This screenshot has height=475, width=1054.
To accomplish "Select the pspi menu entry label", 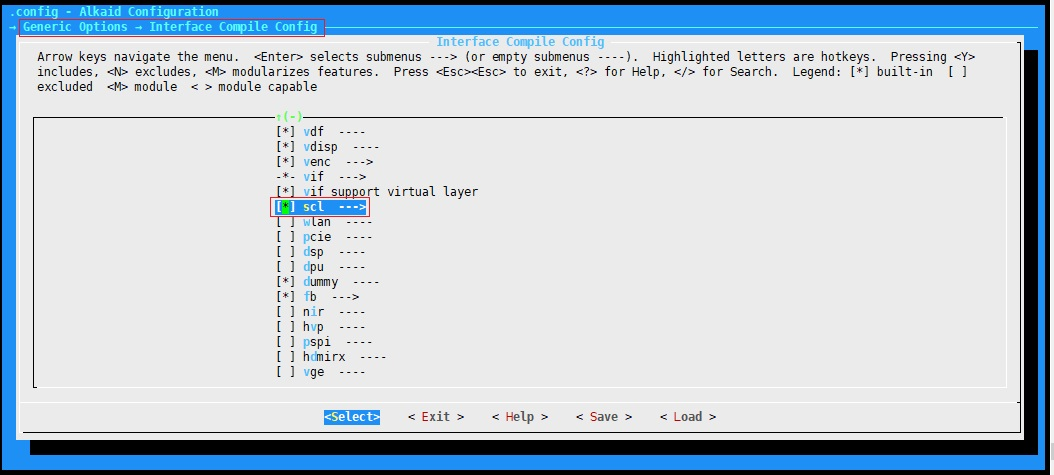I will click(x=317, y=342).
